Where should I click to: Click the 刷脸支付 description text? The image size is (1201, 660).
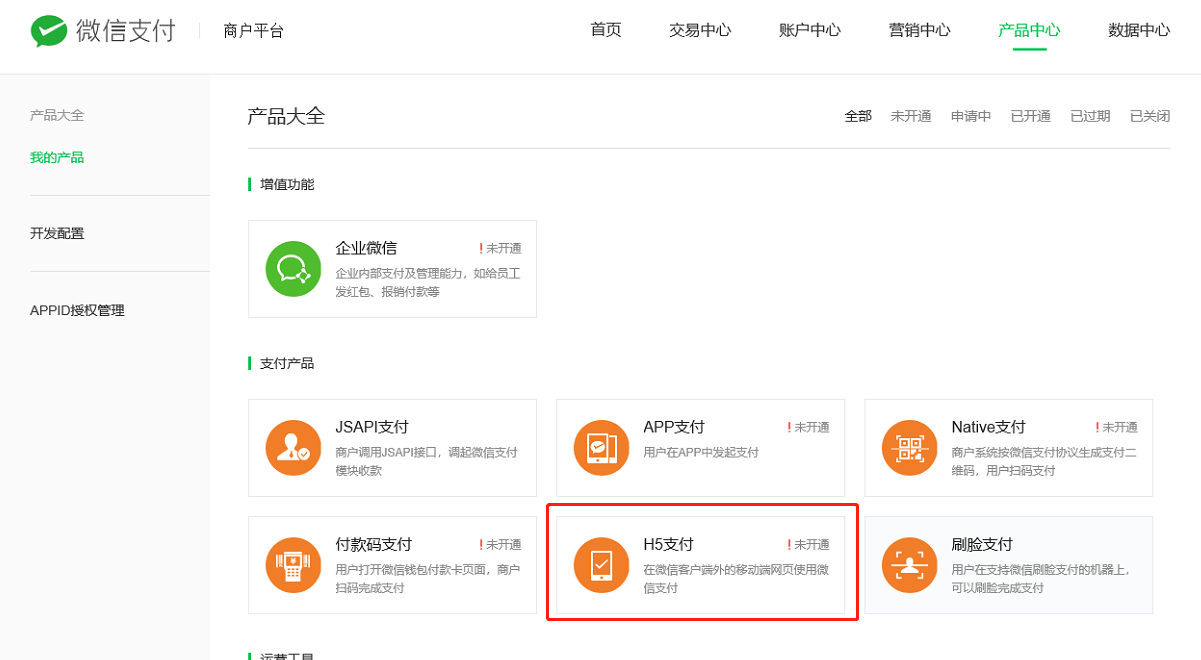point(1041,578)
